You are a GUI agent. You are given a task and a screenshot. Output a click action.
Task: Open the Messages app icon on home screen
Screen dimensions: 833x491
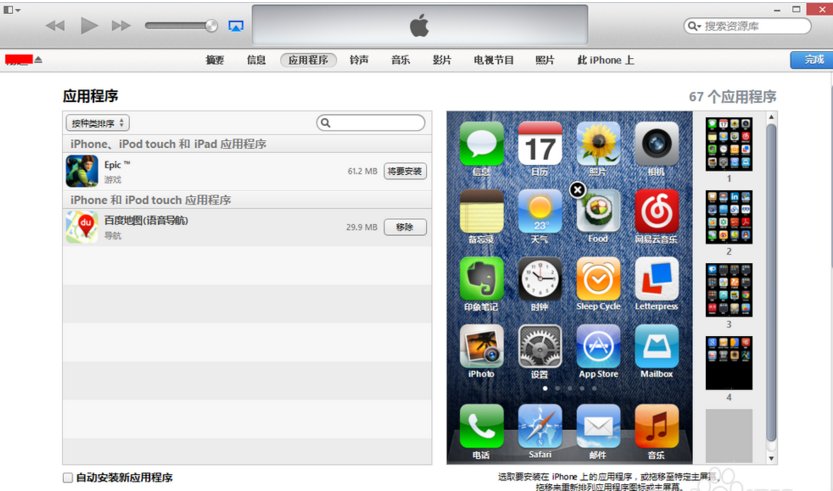[x=481, y=143]
